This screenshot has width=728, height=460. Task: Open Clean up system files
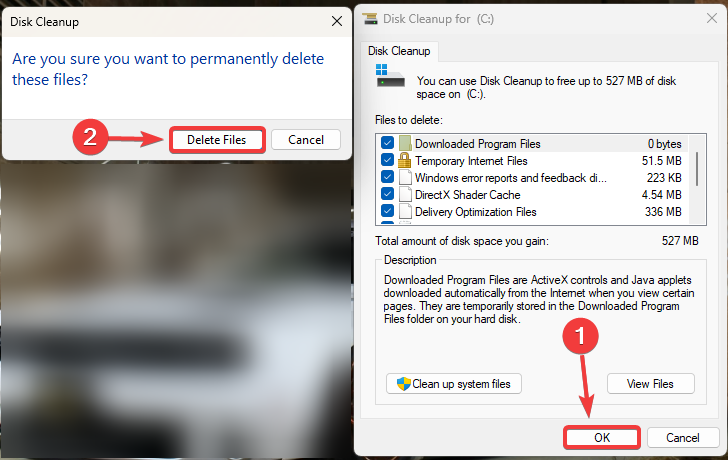[x=454, y=384]
